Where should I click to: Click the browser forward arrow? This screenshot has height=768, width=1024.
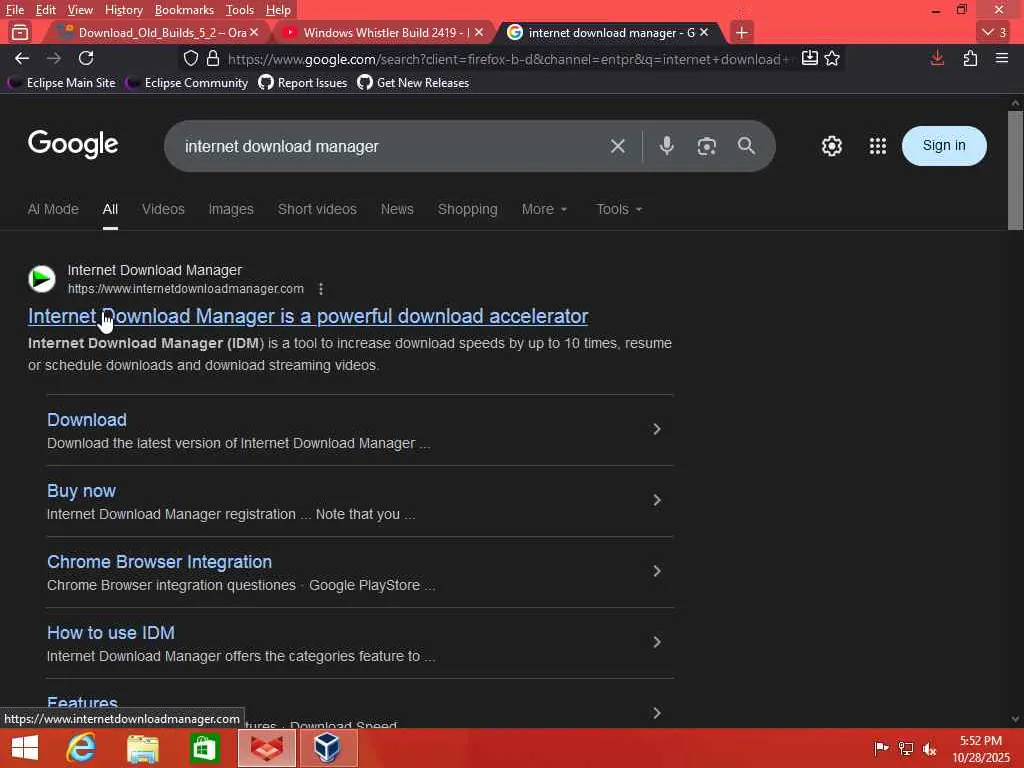tap(54, 59)
